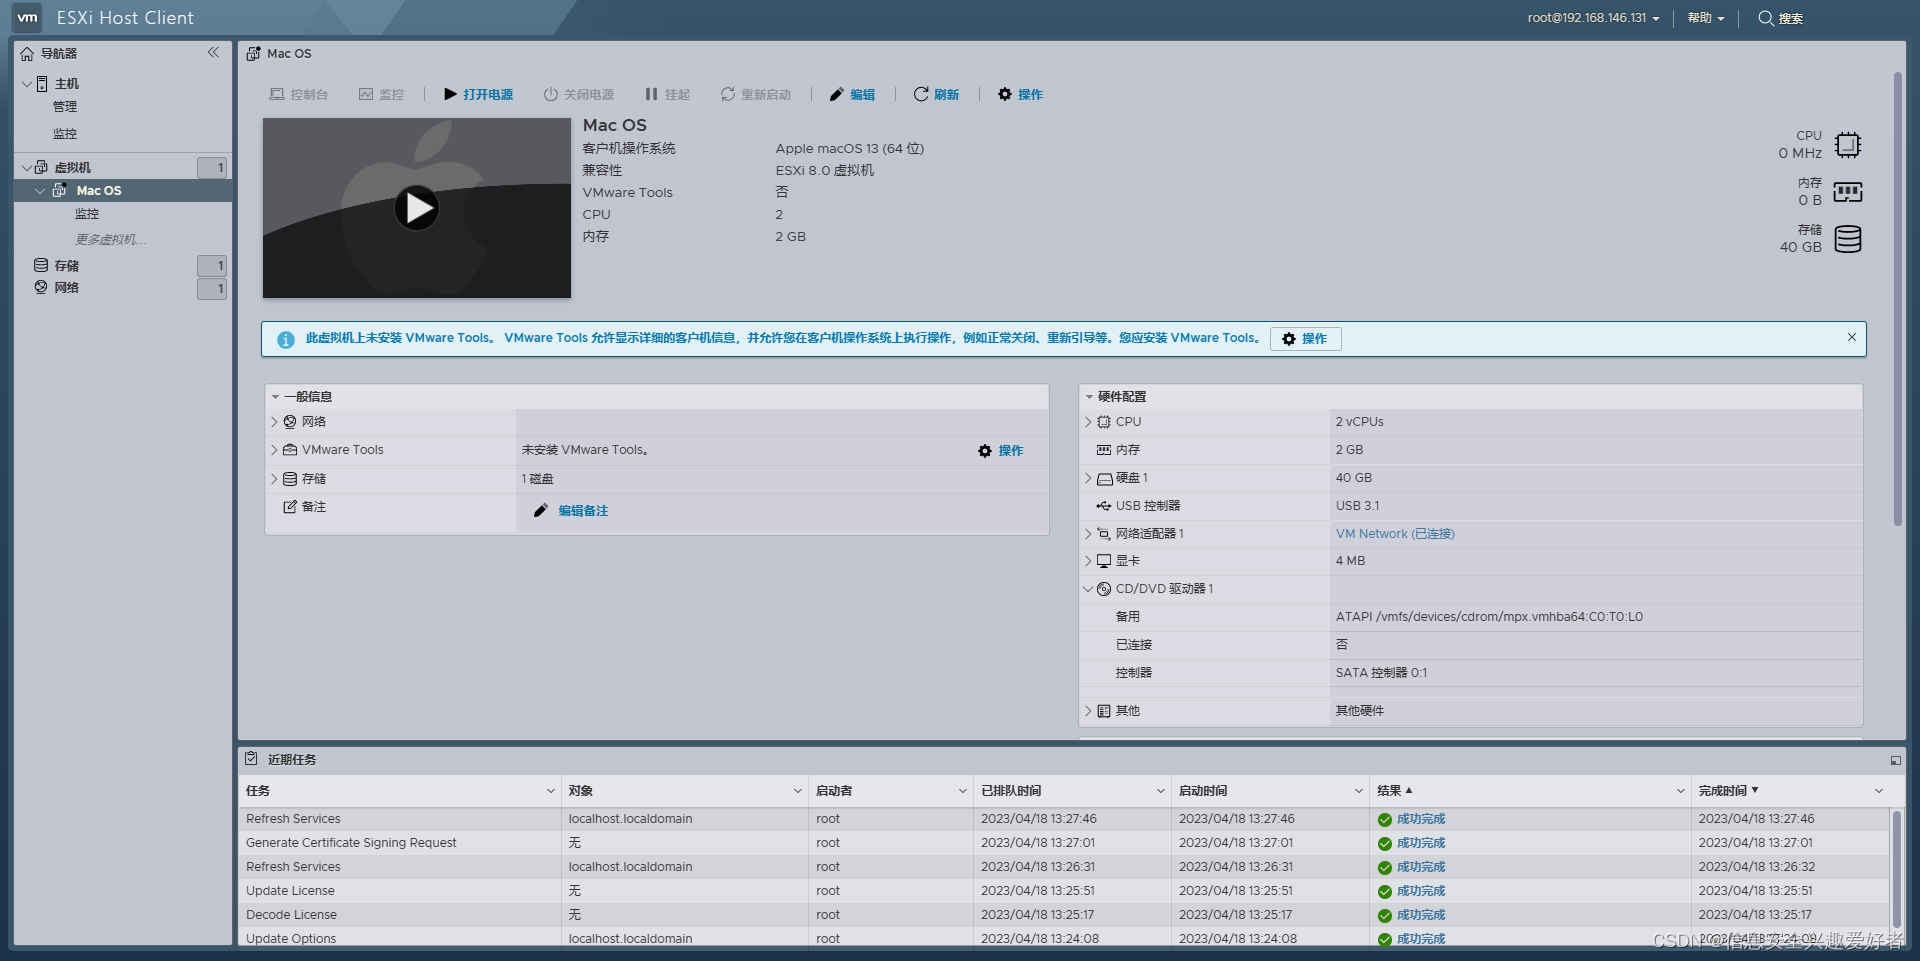
Task: Select Storage in the navigator
Action: pyautogui.click(x=67, y=266)
